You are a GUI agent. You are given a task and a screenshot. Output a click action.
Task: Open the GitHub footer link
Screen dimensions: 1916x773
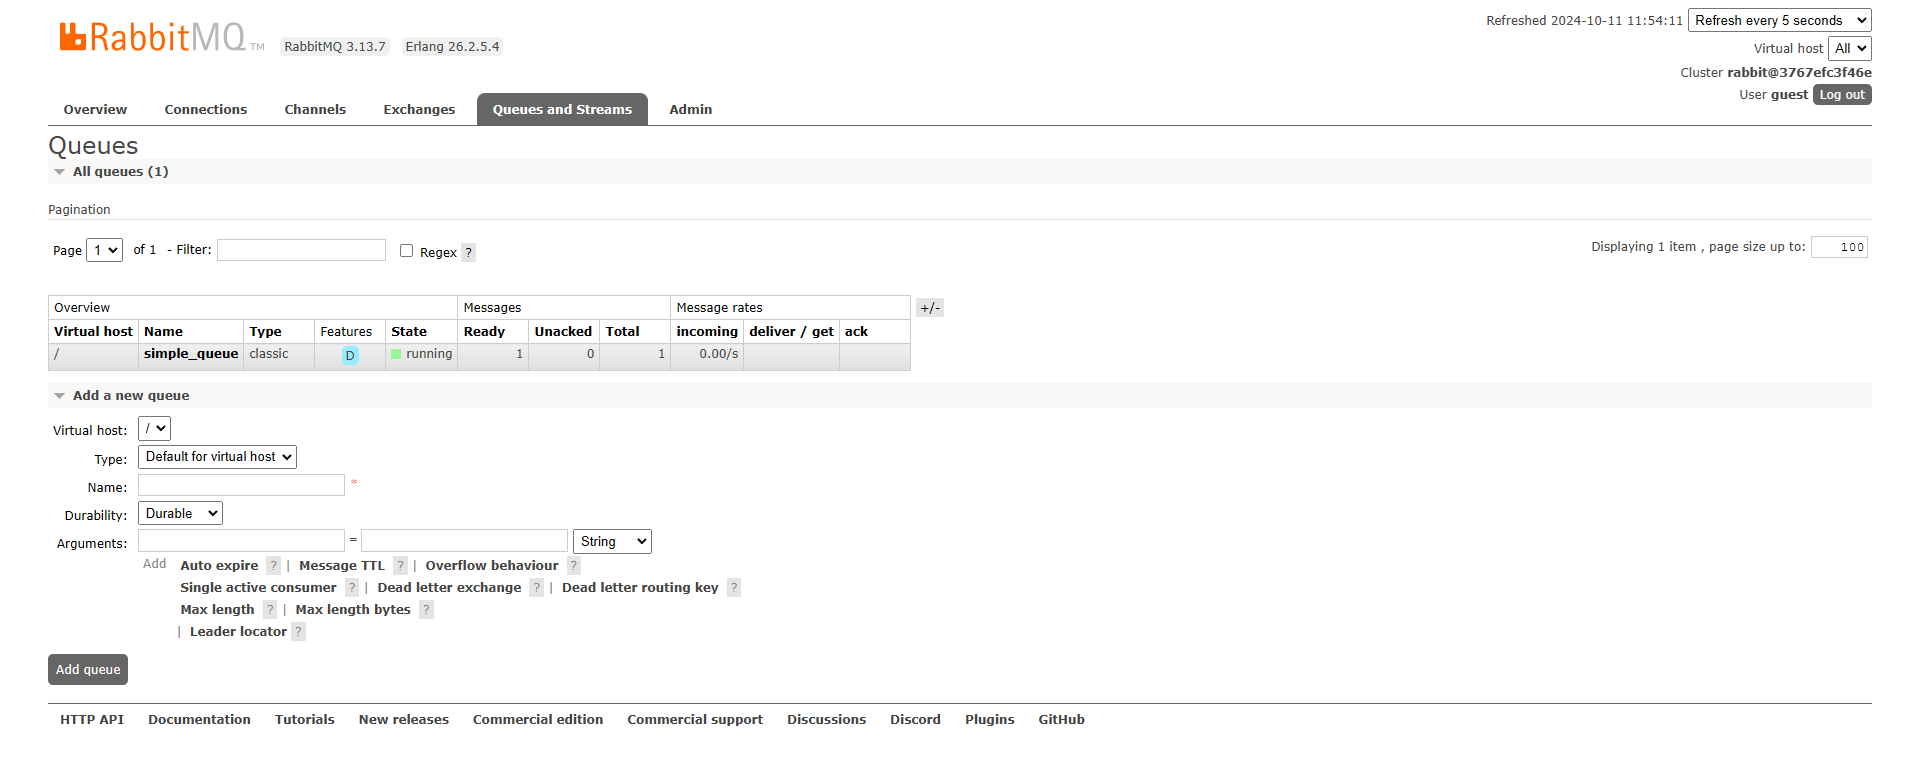tap(1061, 720)
